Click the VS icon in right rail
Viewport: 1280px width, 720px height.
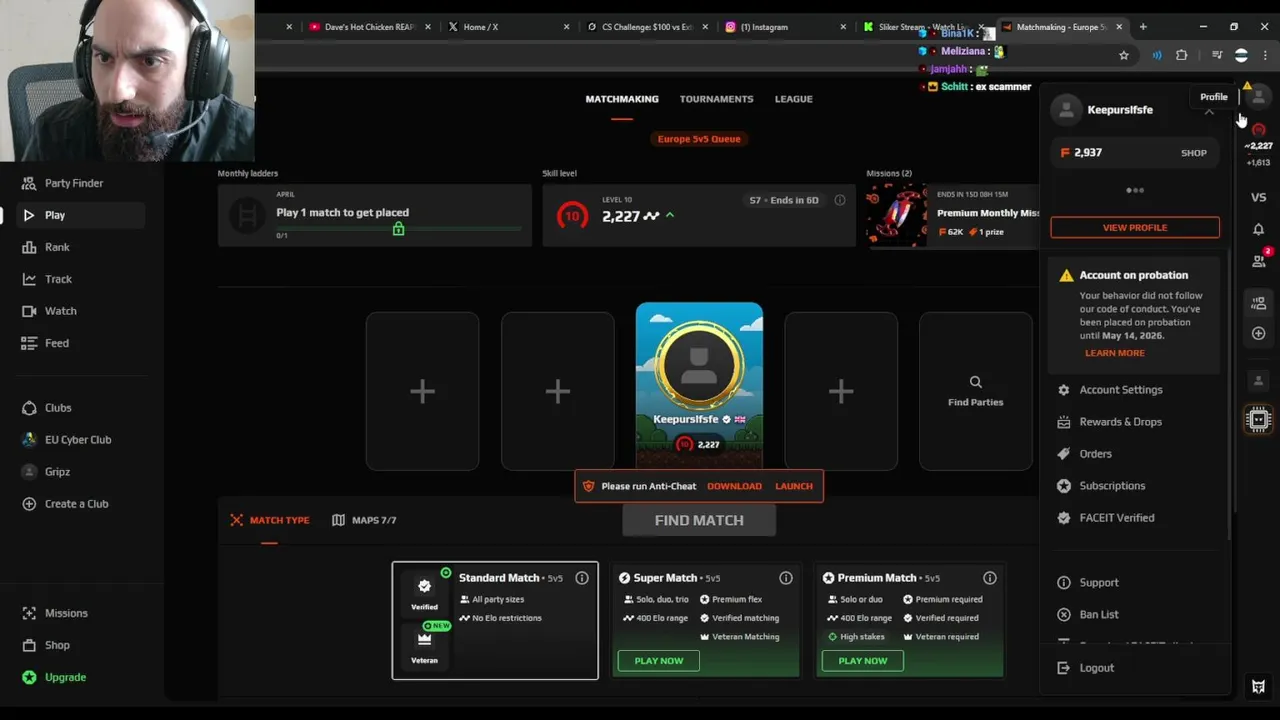[x=1258, y=197]
